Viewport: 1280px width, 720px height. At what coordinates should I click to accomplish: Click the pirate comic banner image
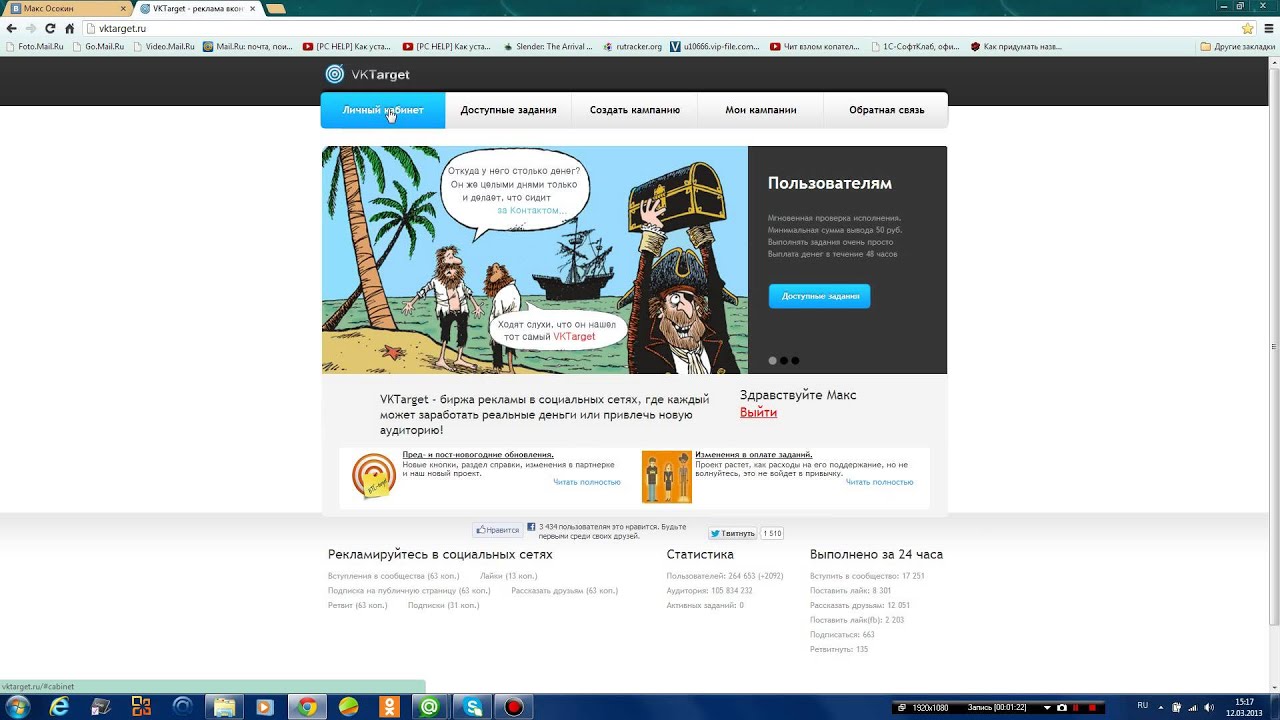click(534, 260)
